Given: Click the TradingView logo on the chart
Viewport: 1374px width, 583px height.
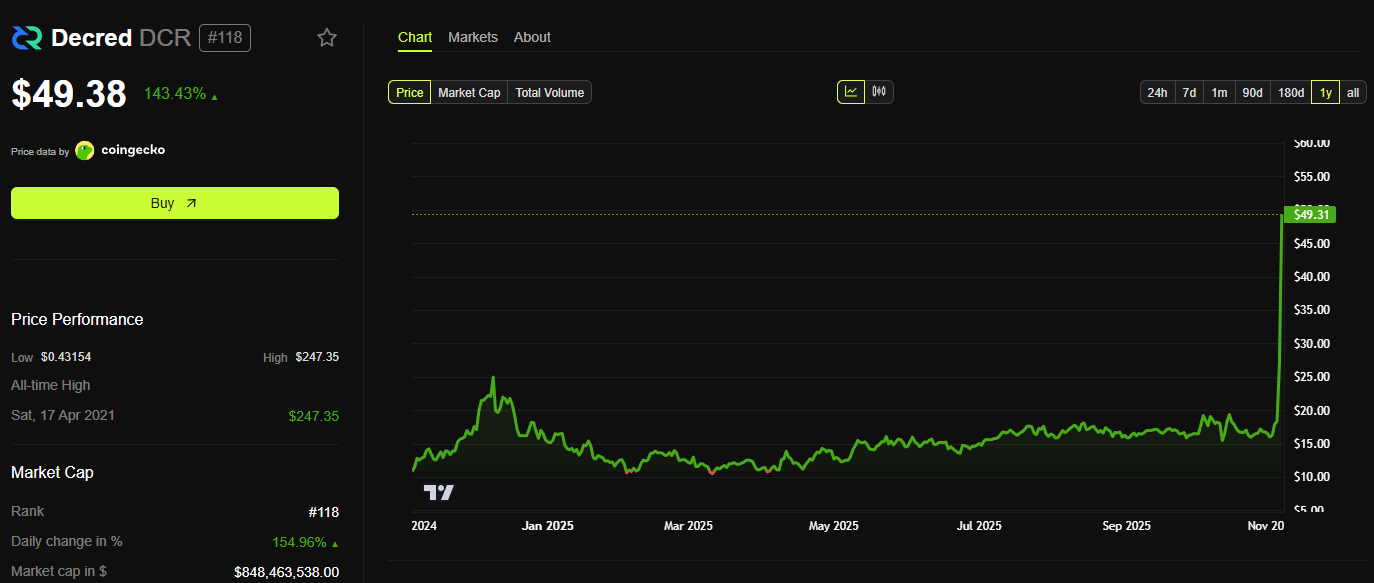Looking at the screenshot, I should click(x=438, y=491).
